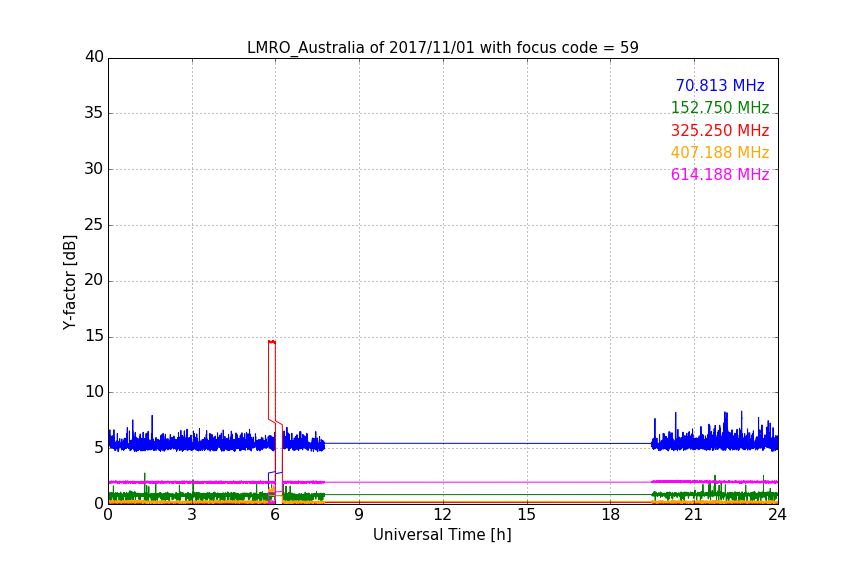Image resolution: width=864 pixels, height=576 pixels.
Task: Click the red 325.250 MHz spike peak
Action: click(272, 342)
